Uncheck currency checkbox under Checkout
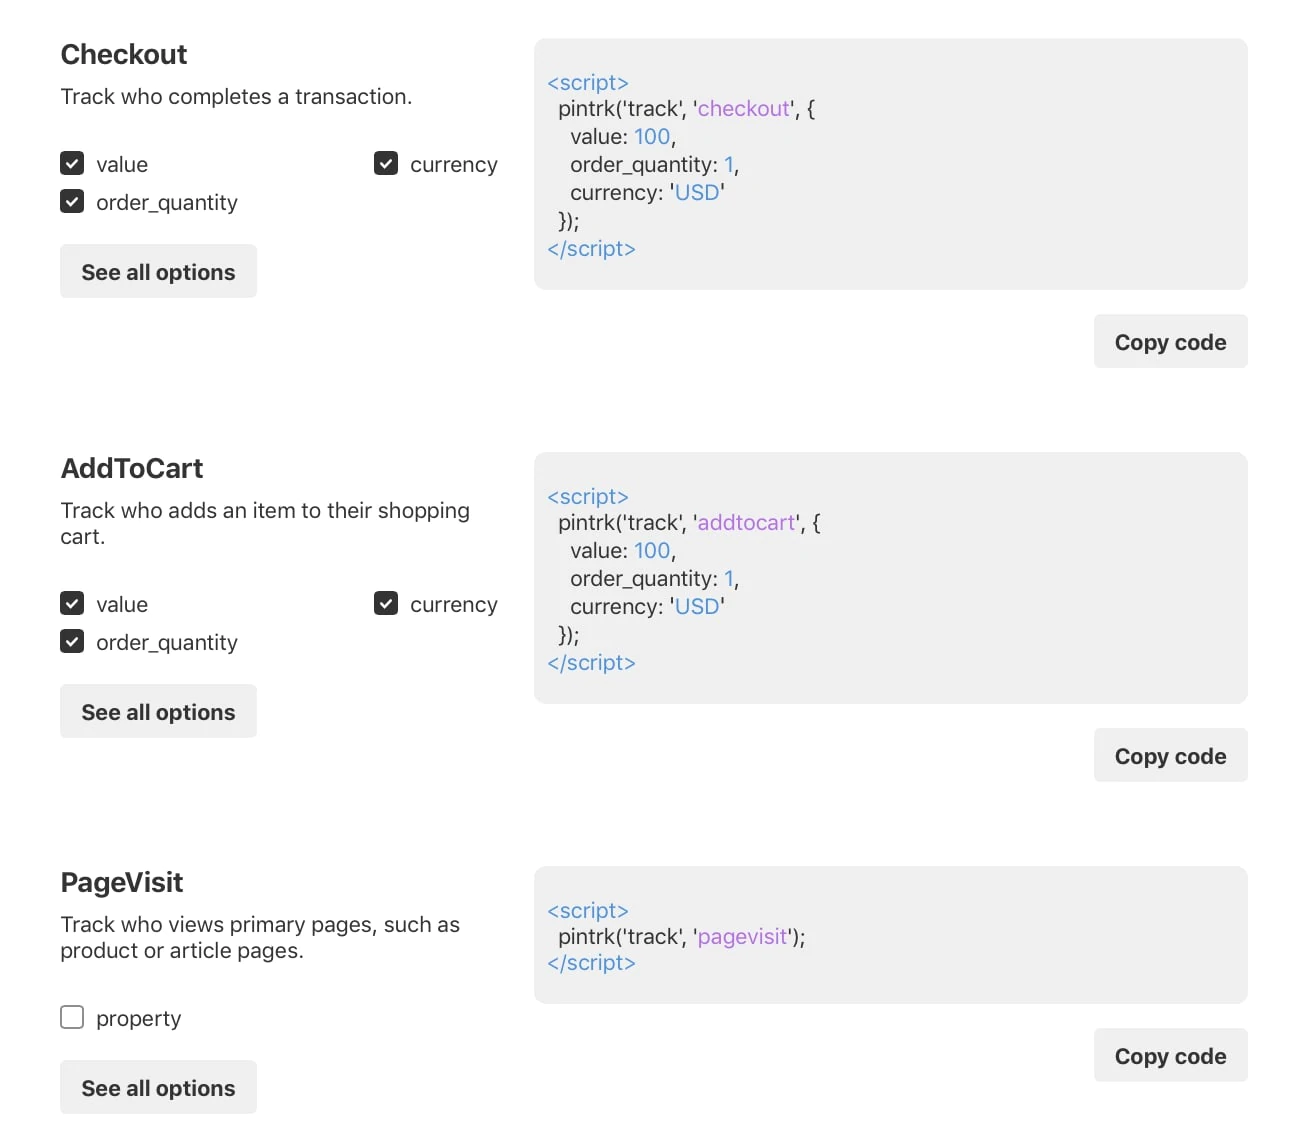Screen dimensions: 1294x1128 (x=386, y=164)
